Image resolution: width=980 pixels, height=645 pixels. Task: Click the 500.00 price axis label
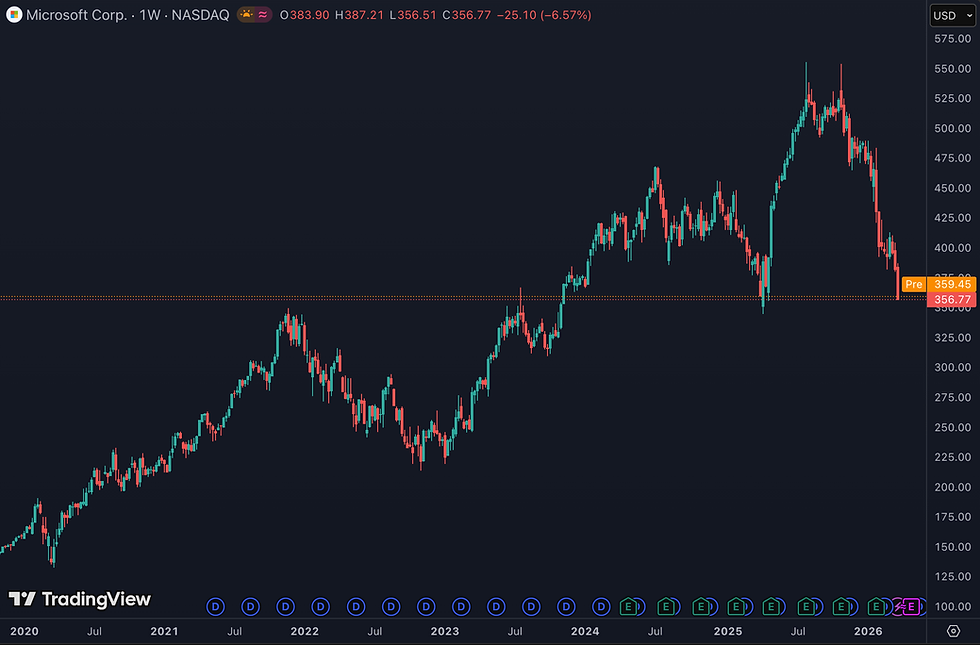click(x=952, y=128)
